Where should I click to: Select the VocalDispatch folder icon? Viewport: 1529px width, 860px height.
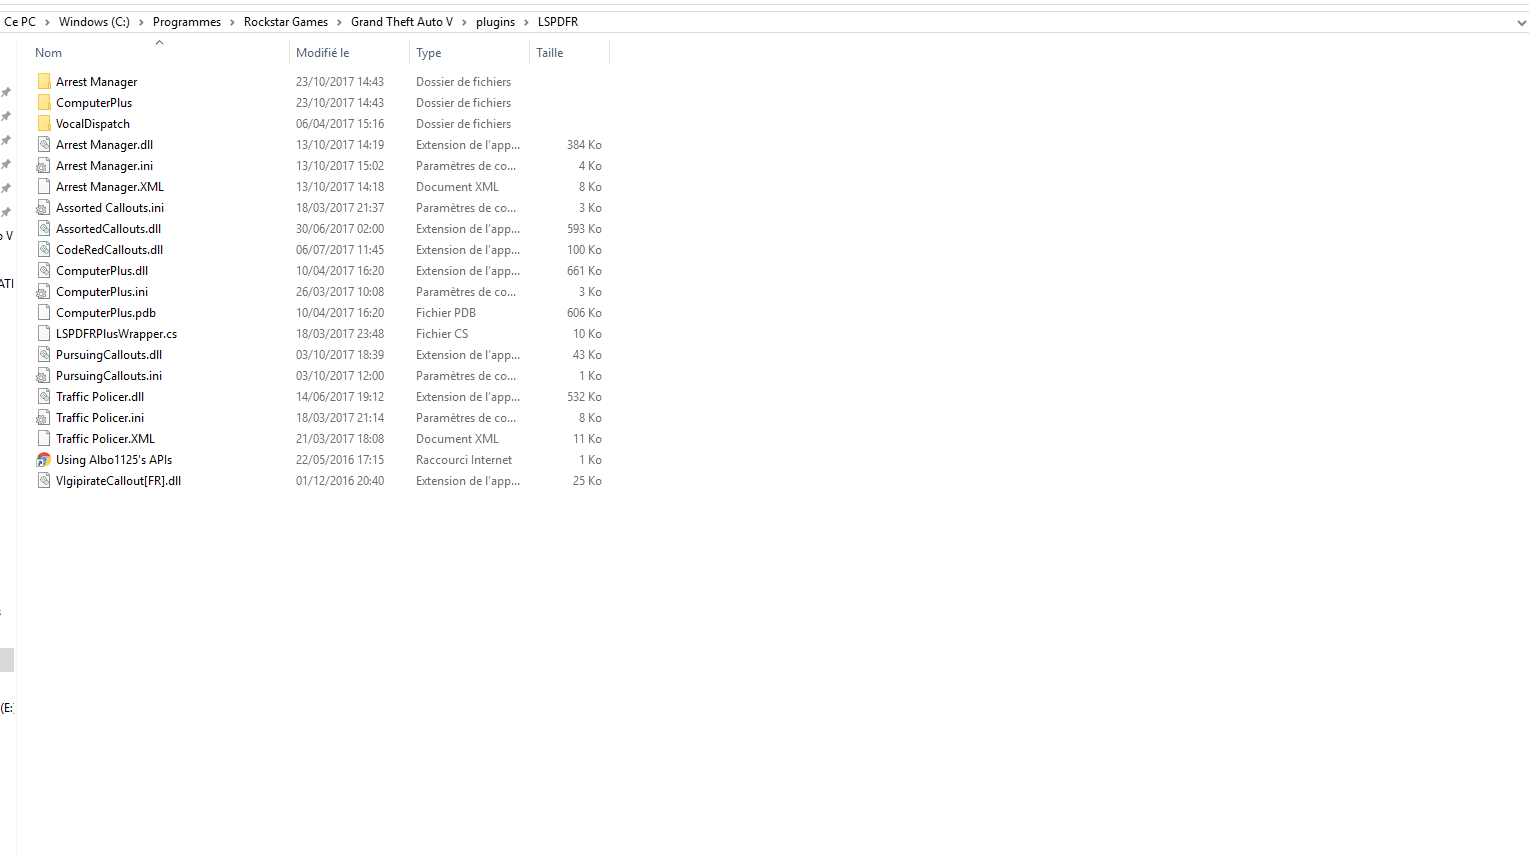click(44, 124)
